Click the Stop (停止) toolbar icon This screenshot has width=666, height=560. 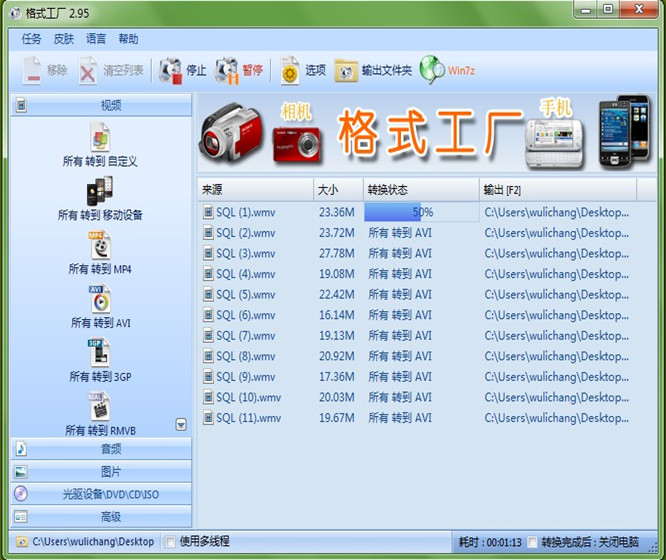pyautogui.click(x=171, y=71)
